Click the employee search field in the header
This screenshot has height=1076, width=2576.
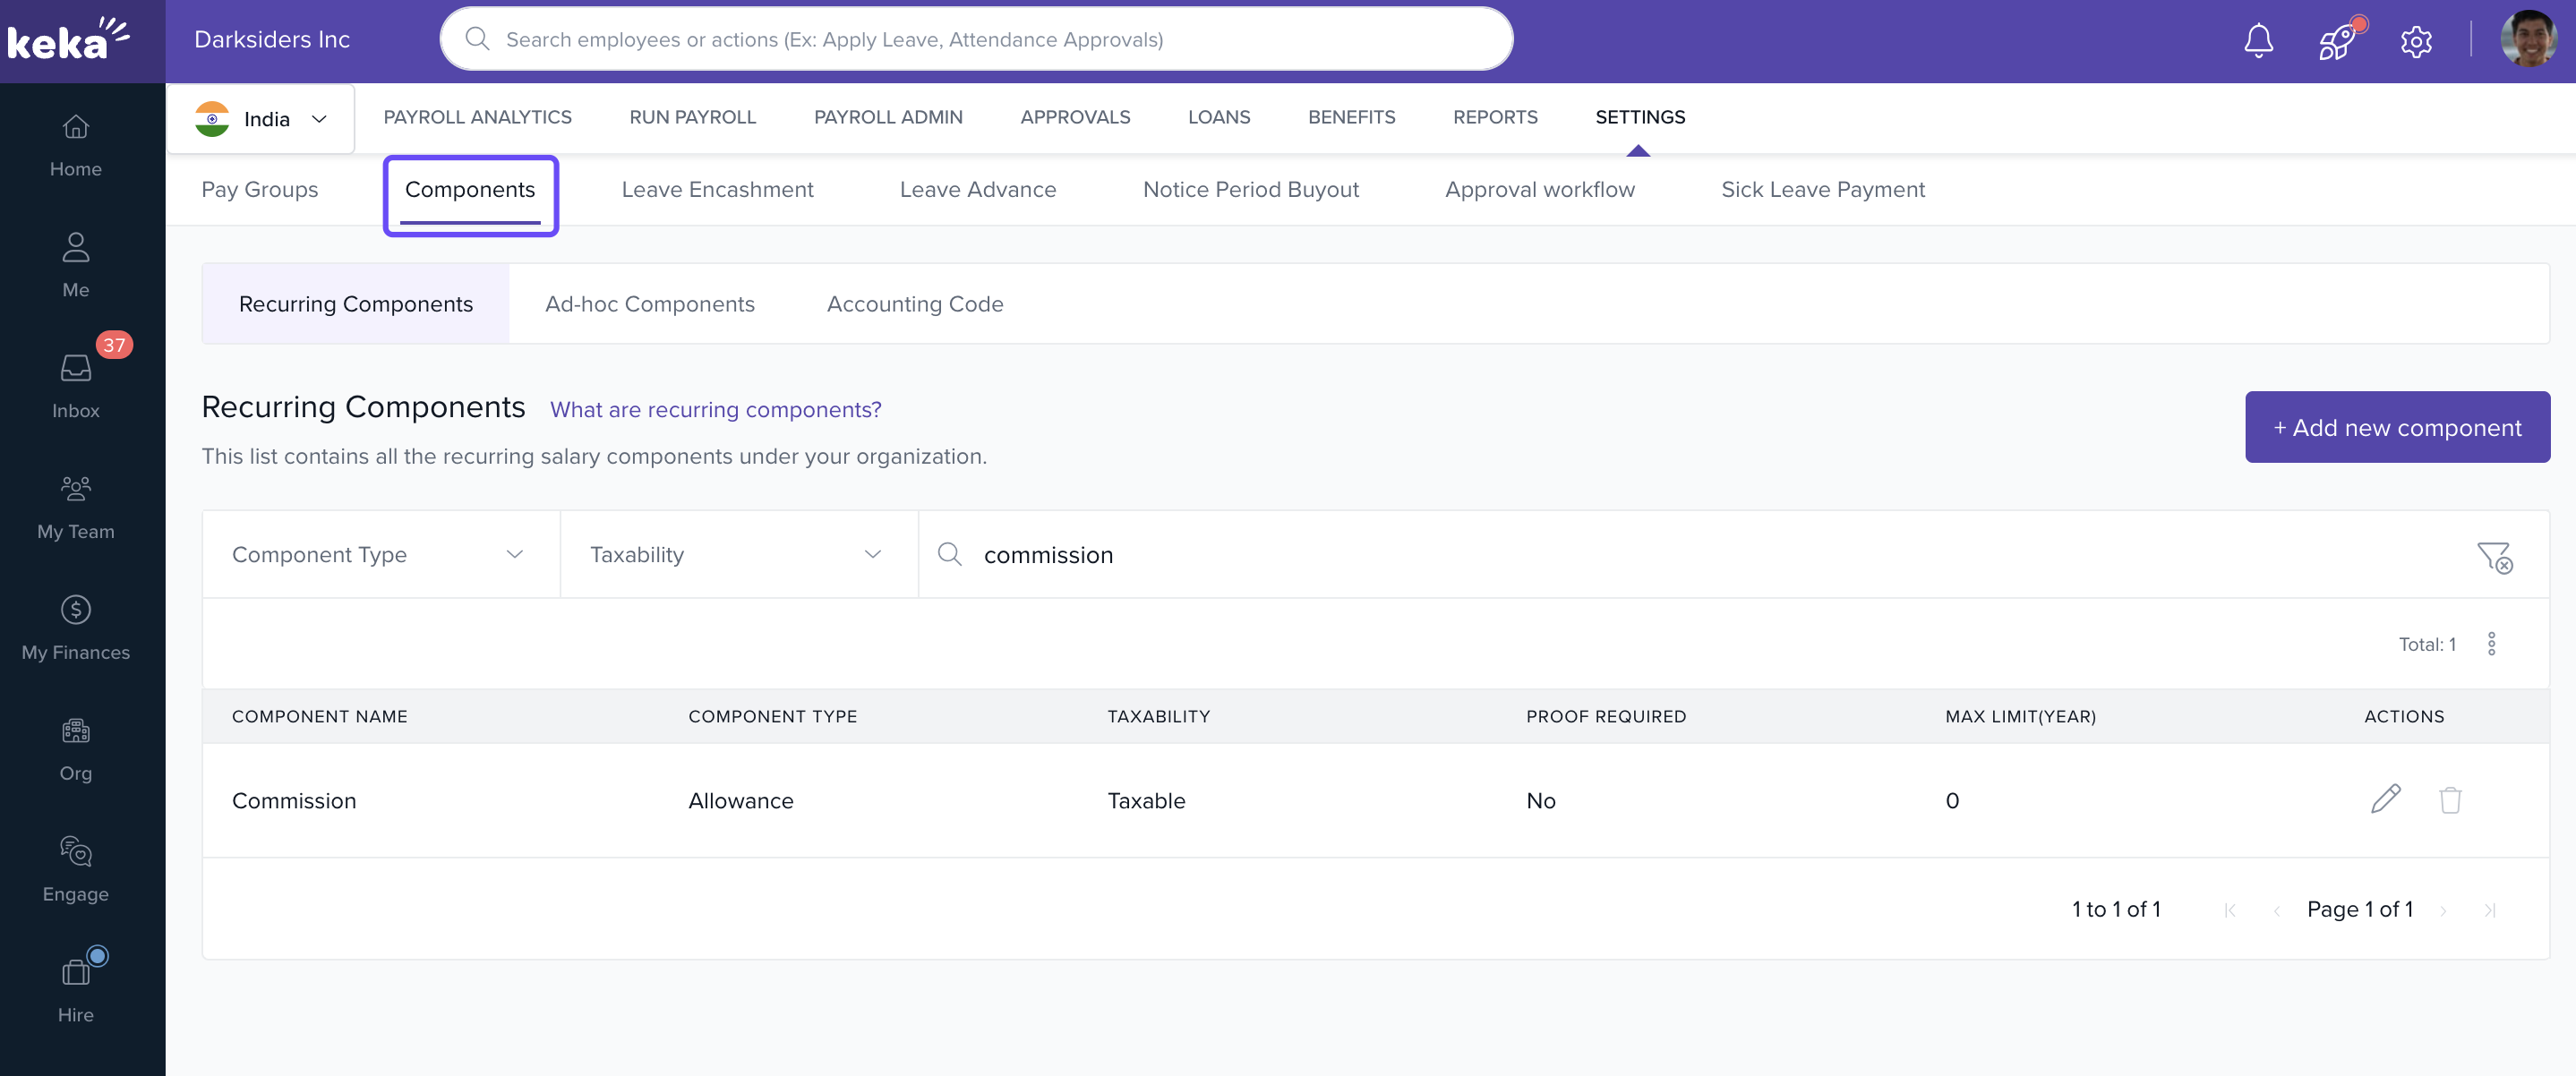(976, 39)
